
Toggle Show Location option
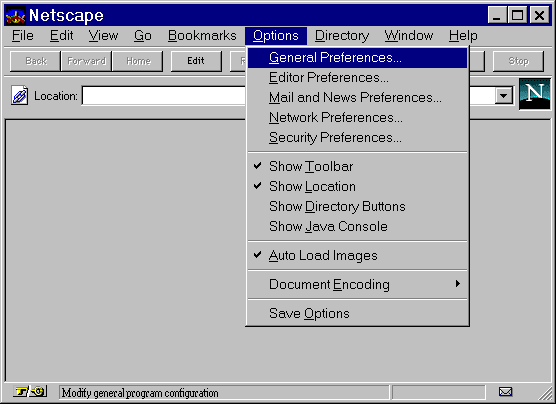(357, 186)
